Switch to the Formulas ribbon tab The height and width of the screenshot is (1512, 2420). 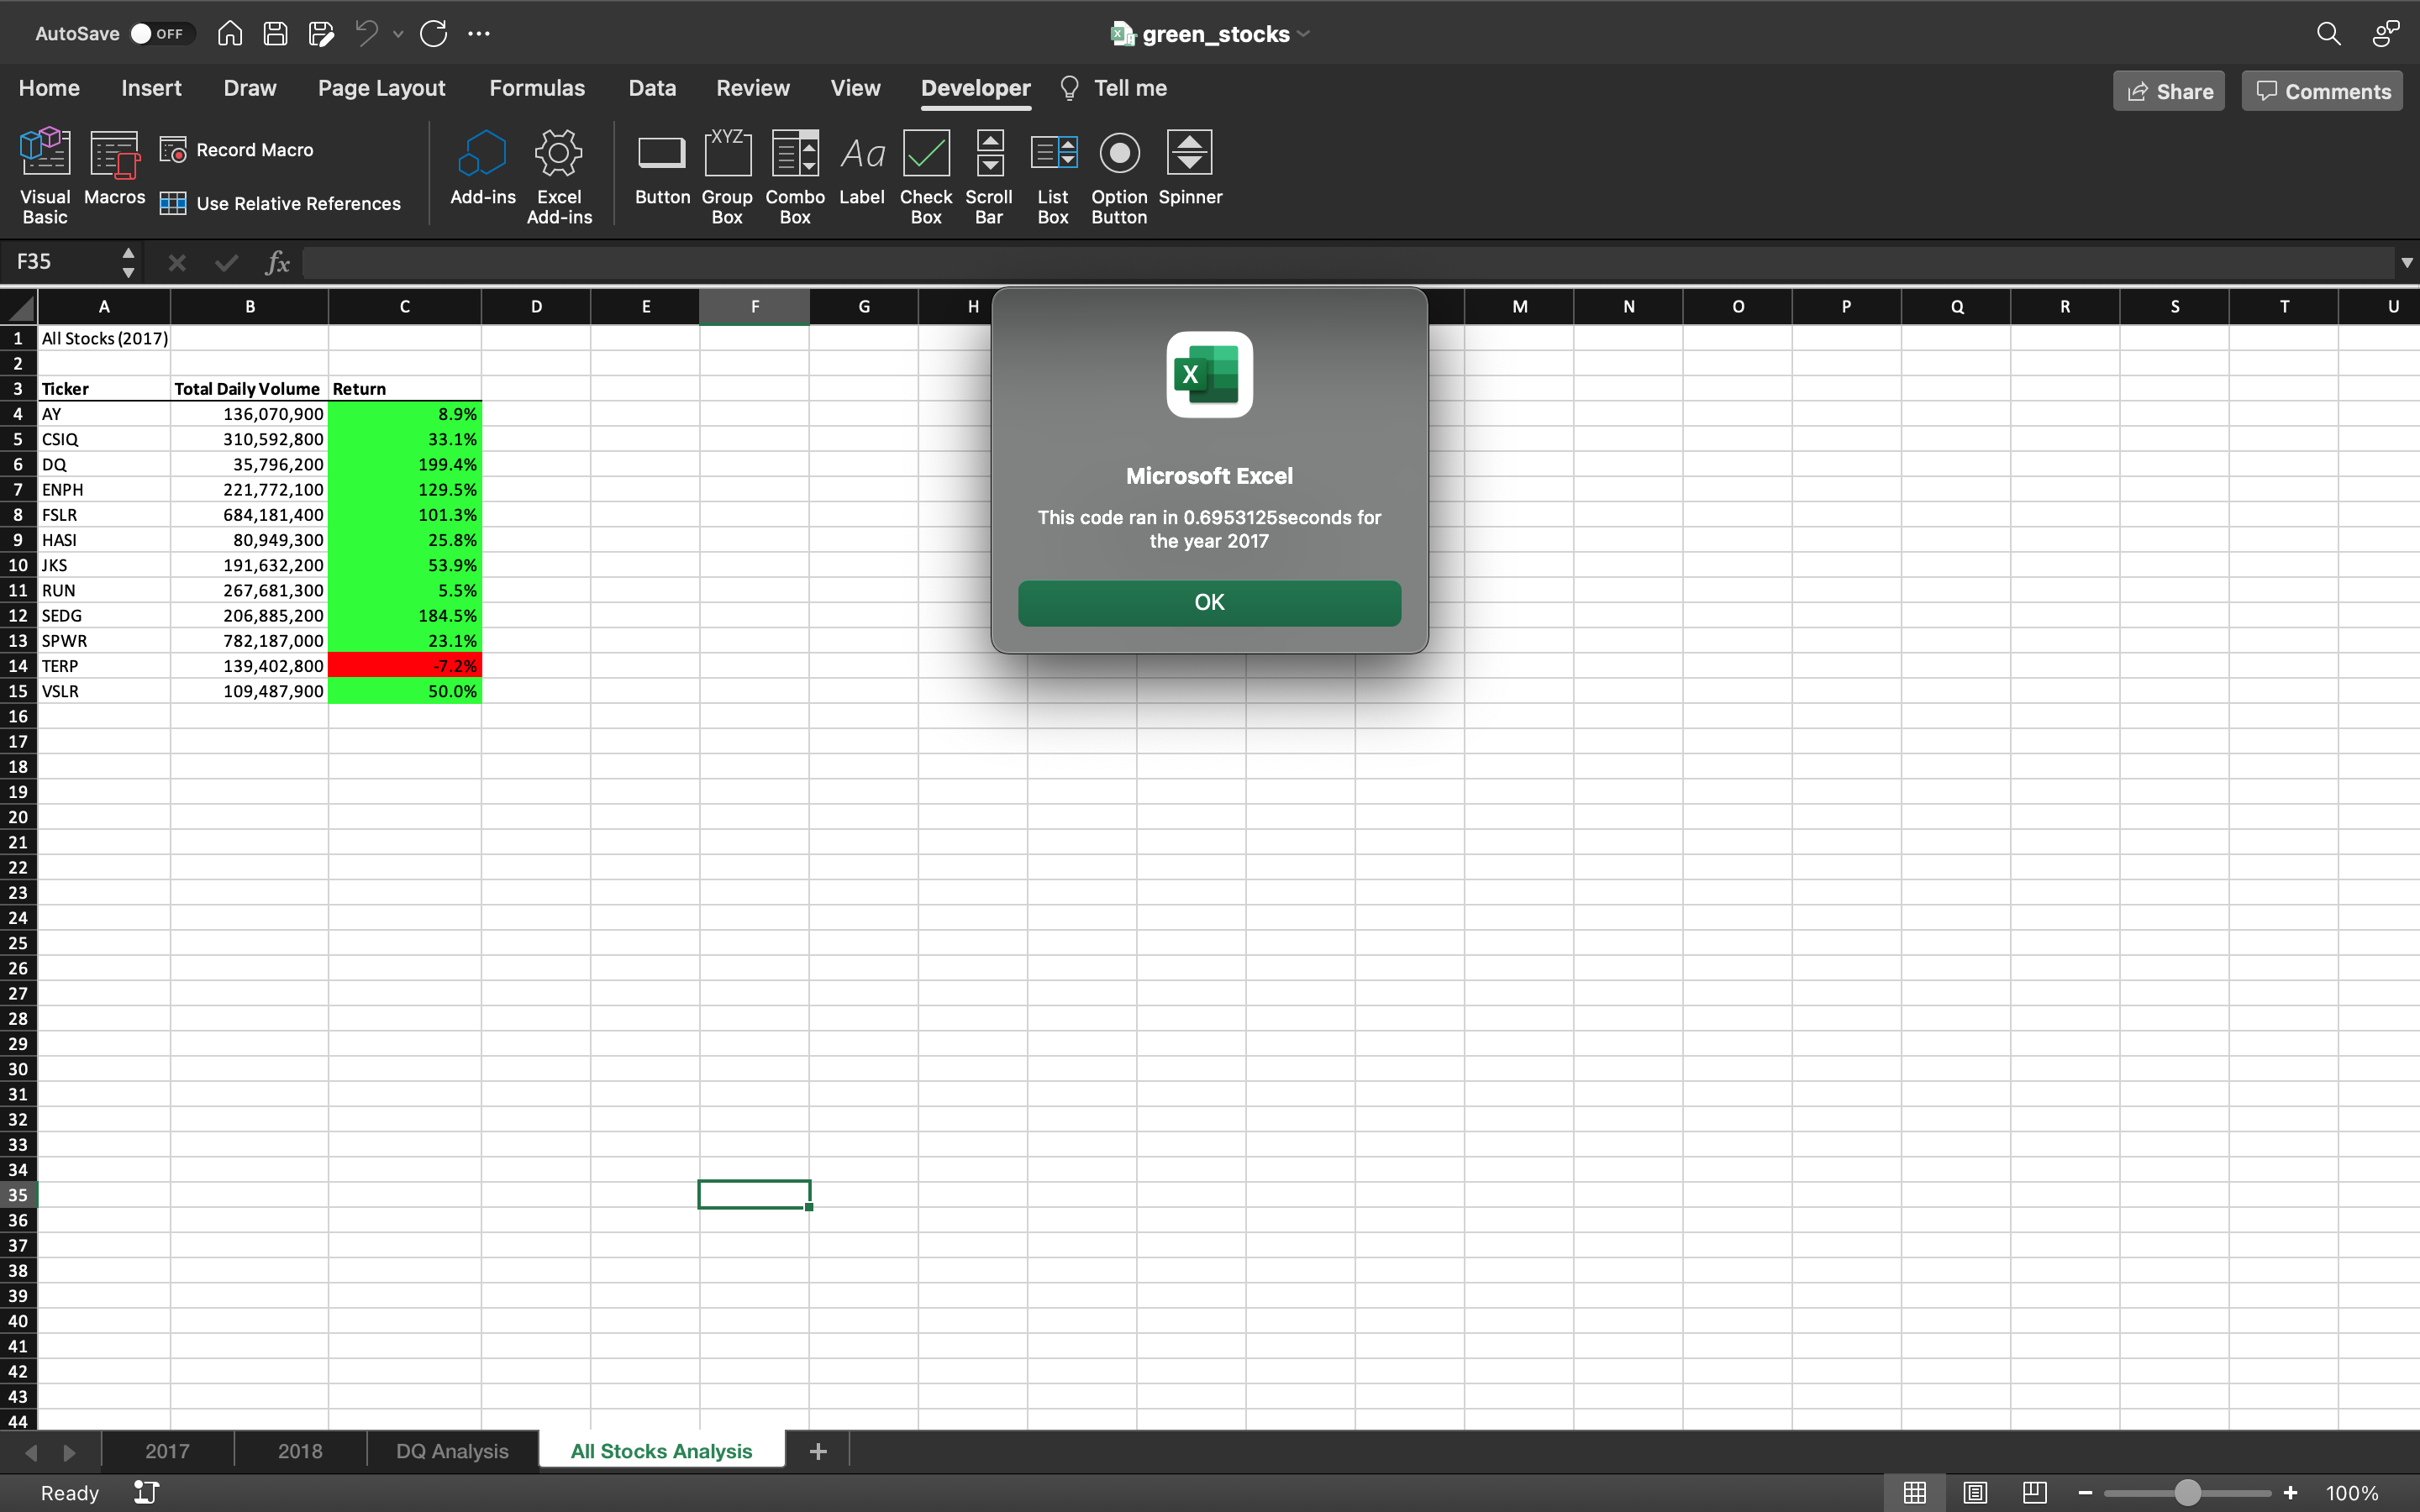(536, 89)
